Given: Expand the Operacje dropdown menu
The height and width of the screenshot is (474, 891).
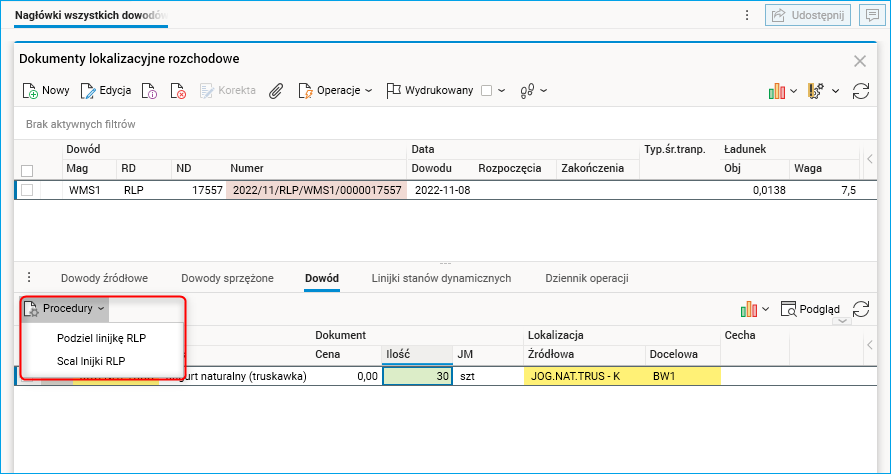Looking at the screenshot, I should coord(335,91).
